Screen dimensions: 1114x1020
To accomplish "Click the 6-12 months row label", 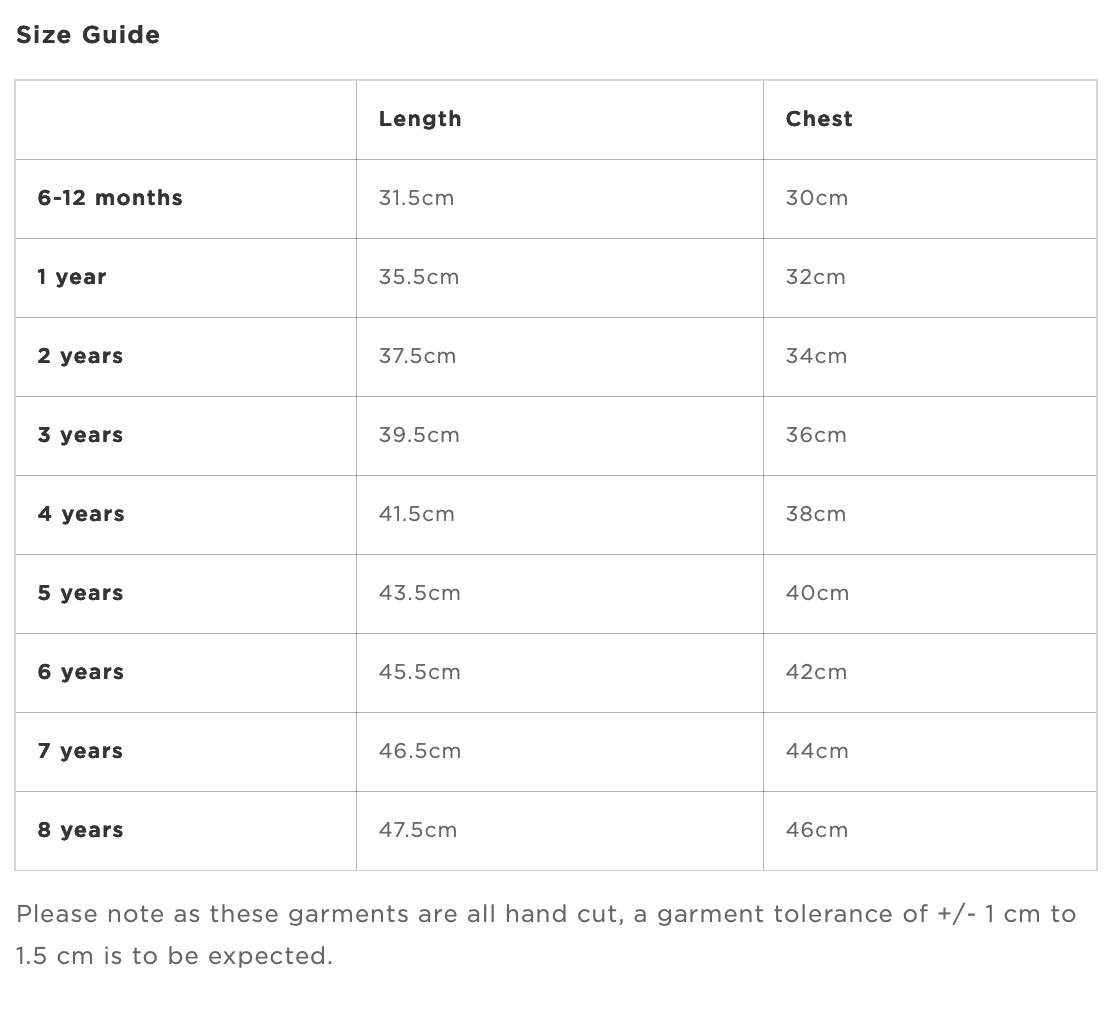I will pyautogui.click(x=110, y=197).
